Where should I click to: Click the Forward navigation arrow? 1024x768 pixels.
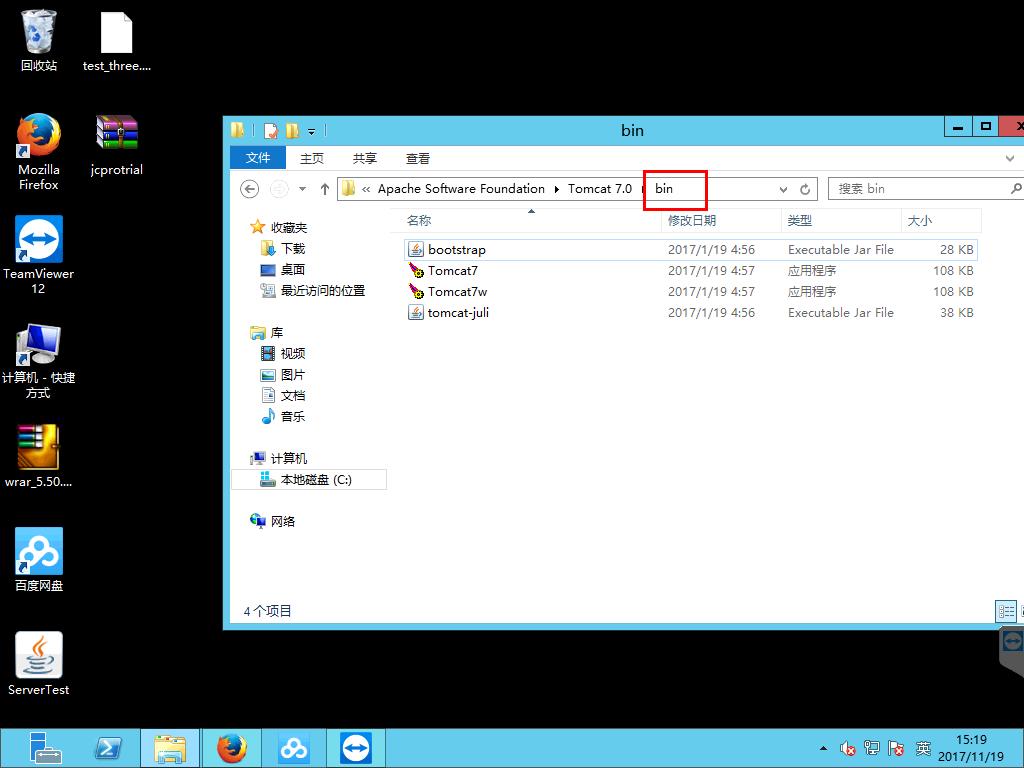279,189
